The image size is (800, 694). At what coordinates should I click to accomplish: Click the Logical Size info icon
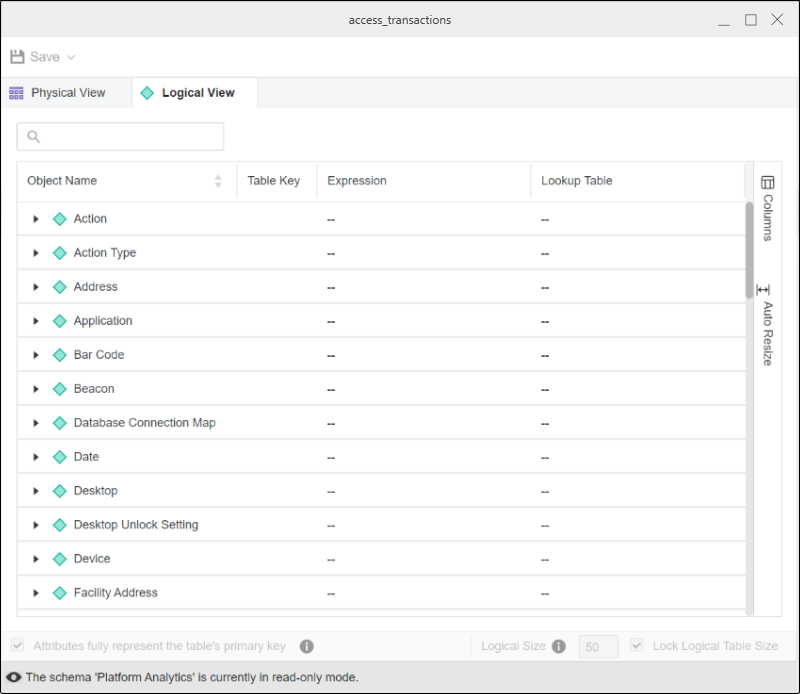coord(559,646)
